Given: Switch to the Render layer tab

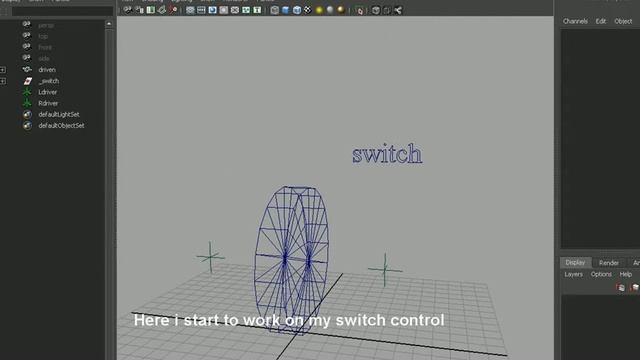Looking at the screenshot, I should [609, 263].
